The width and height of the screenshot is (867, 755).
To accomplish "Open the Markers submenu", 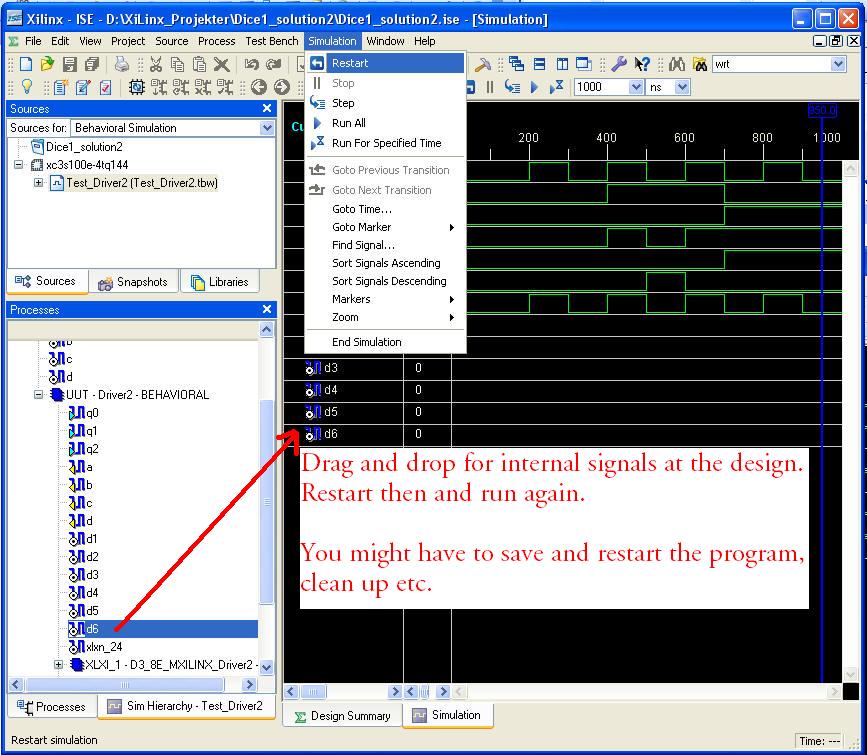I will coord(385,299).
